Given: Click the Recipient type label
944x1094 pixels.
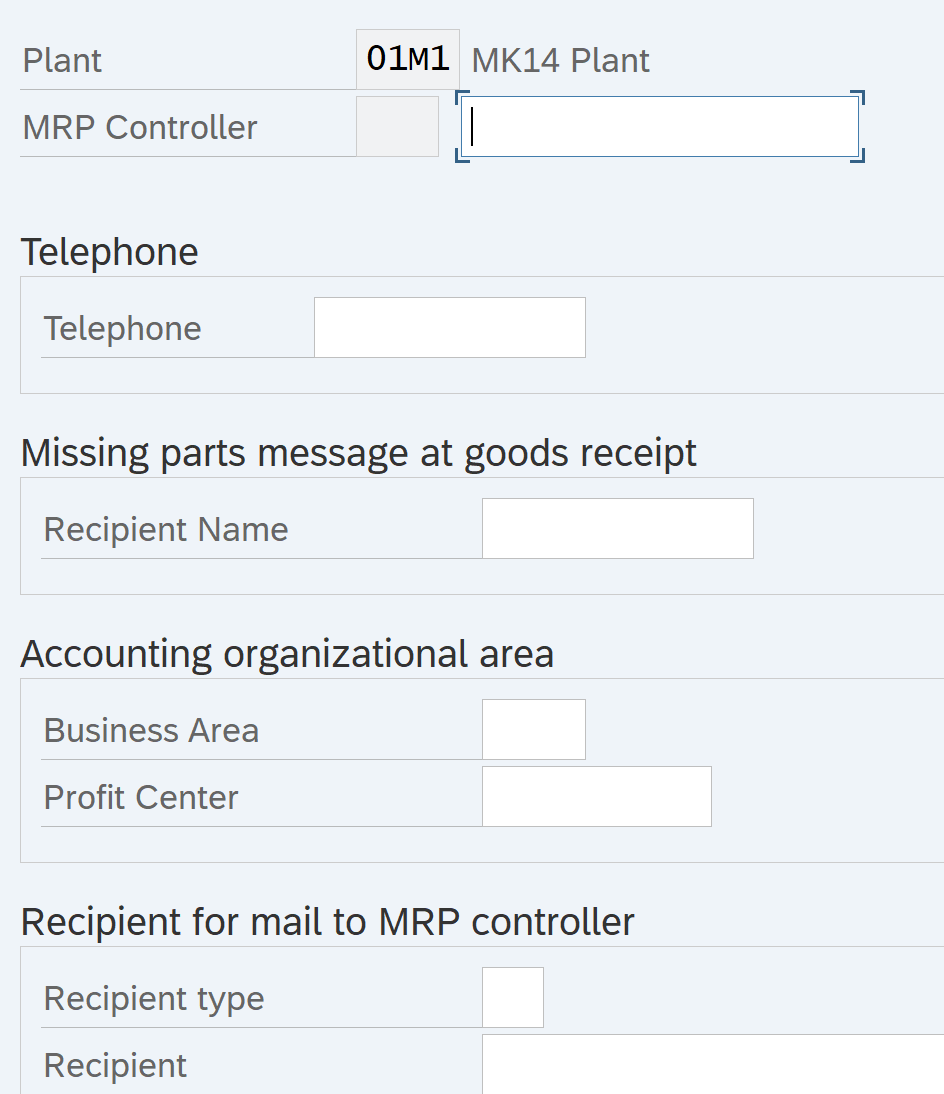Looking at the screenshot, I should pos(154,999).
